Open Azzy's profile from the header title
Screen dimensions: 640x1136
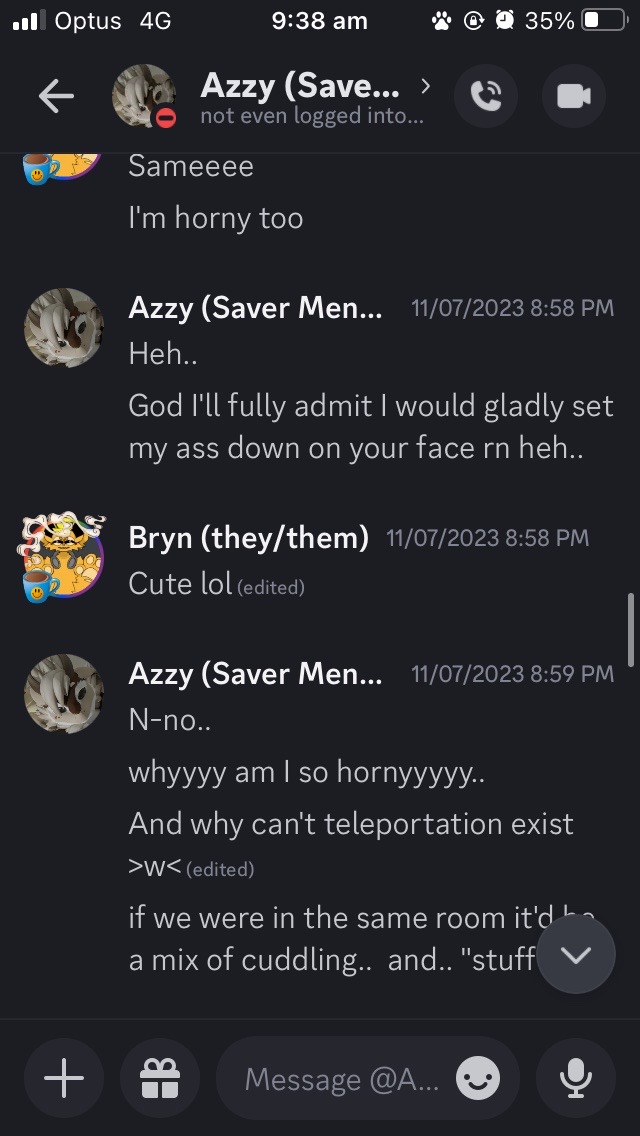point(300,86)
